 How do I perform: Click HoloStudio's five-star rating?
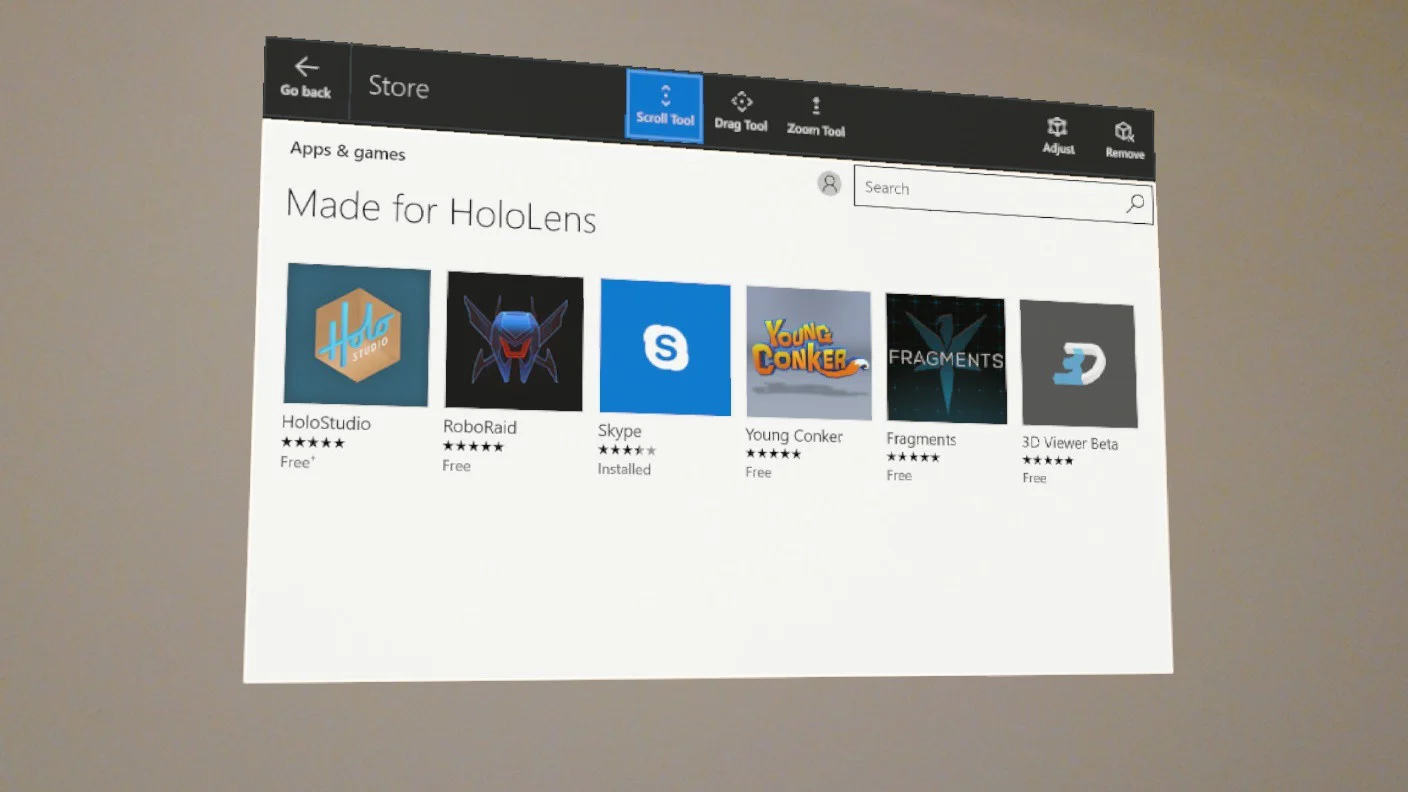pyautogui.click(x=313, y=443)
